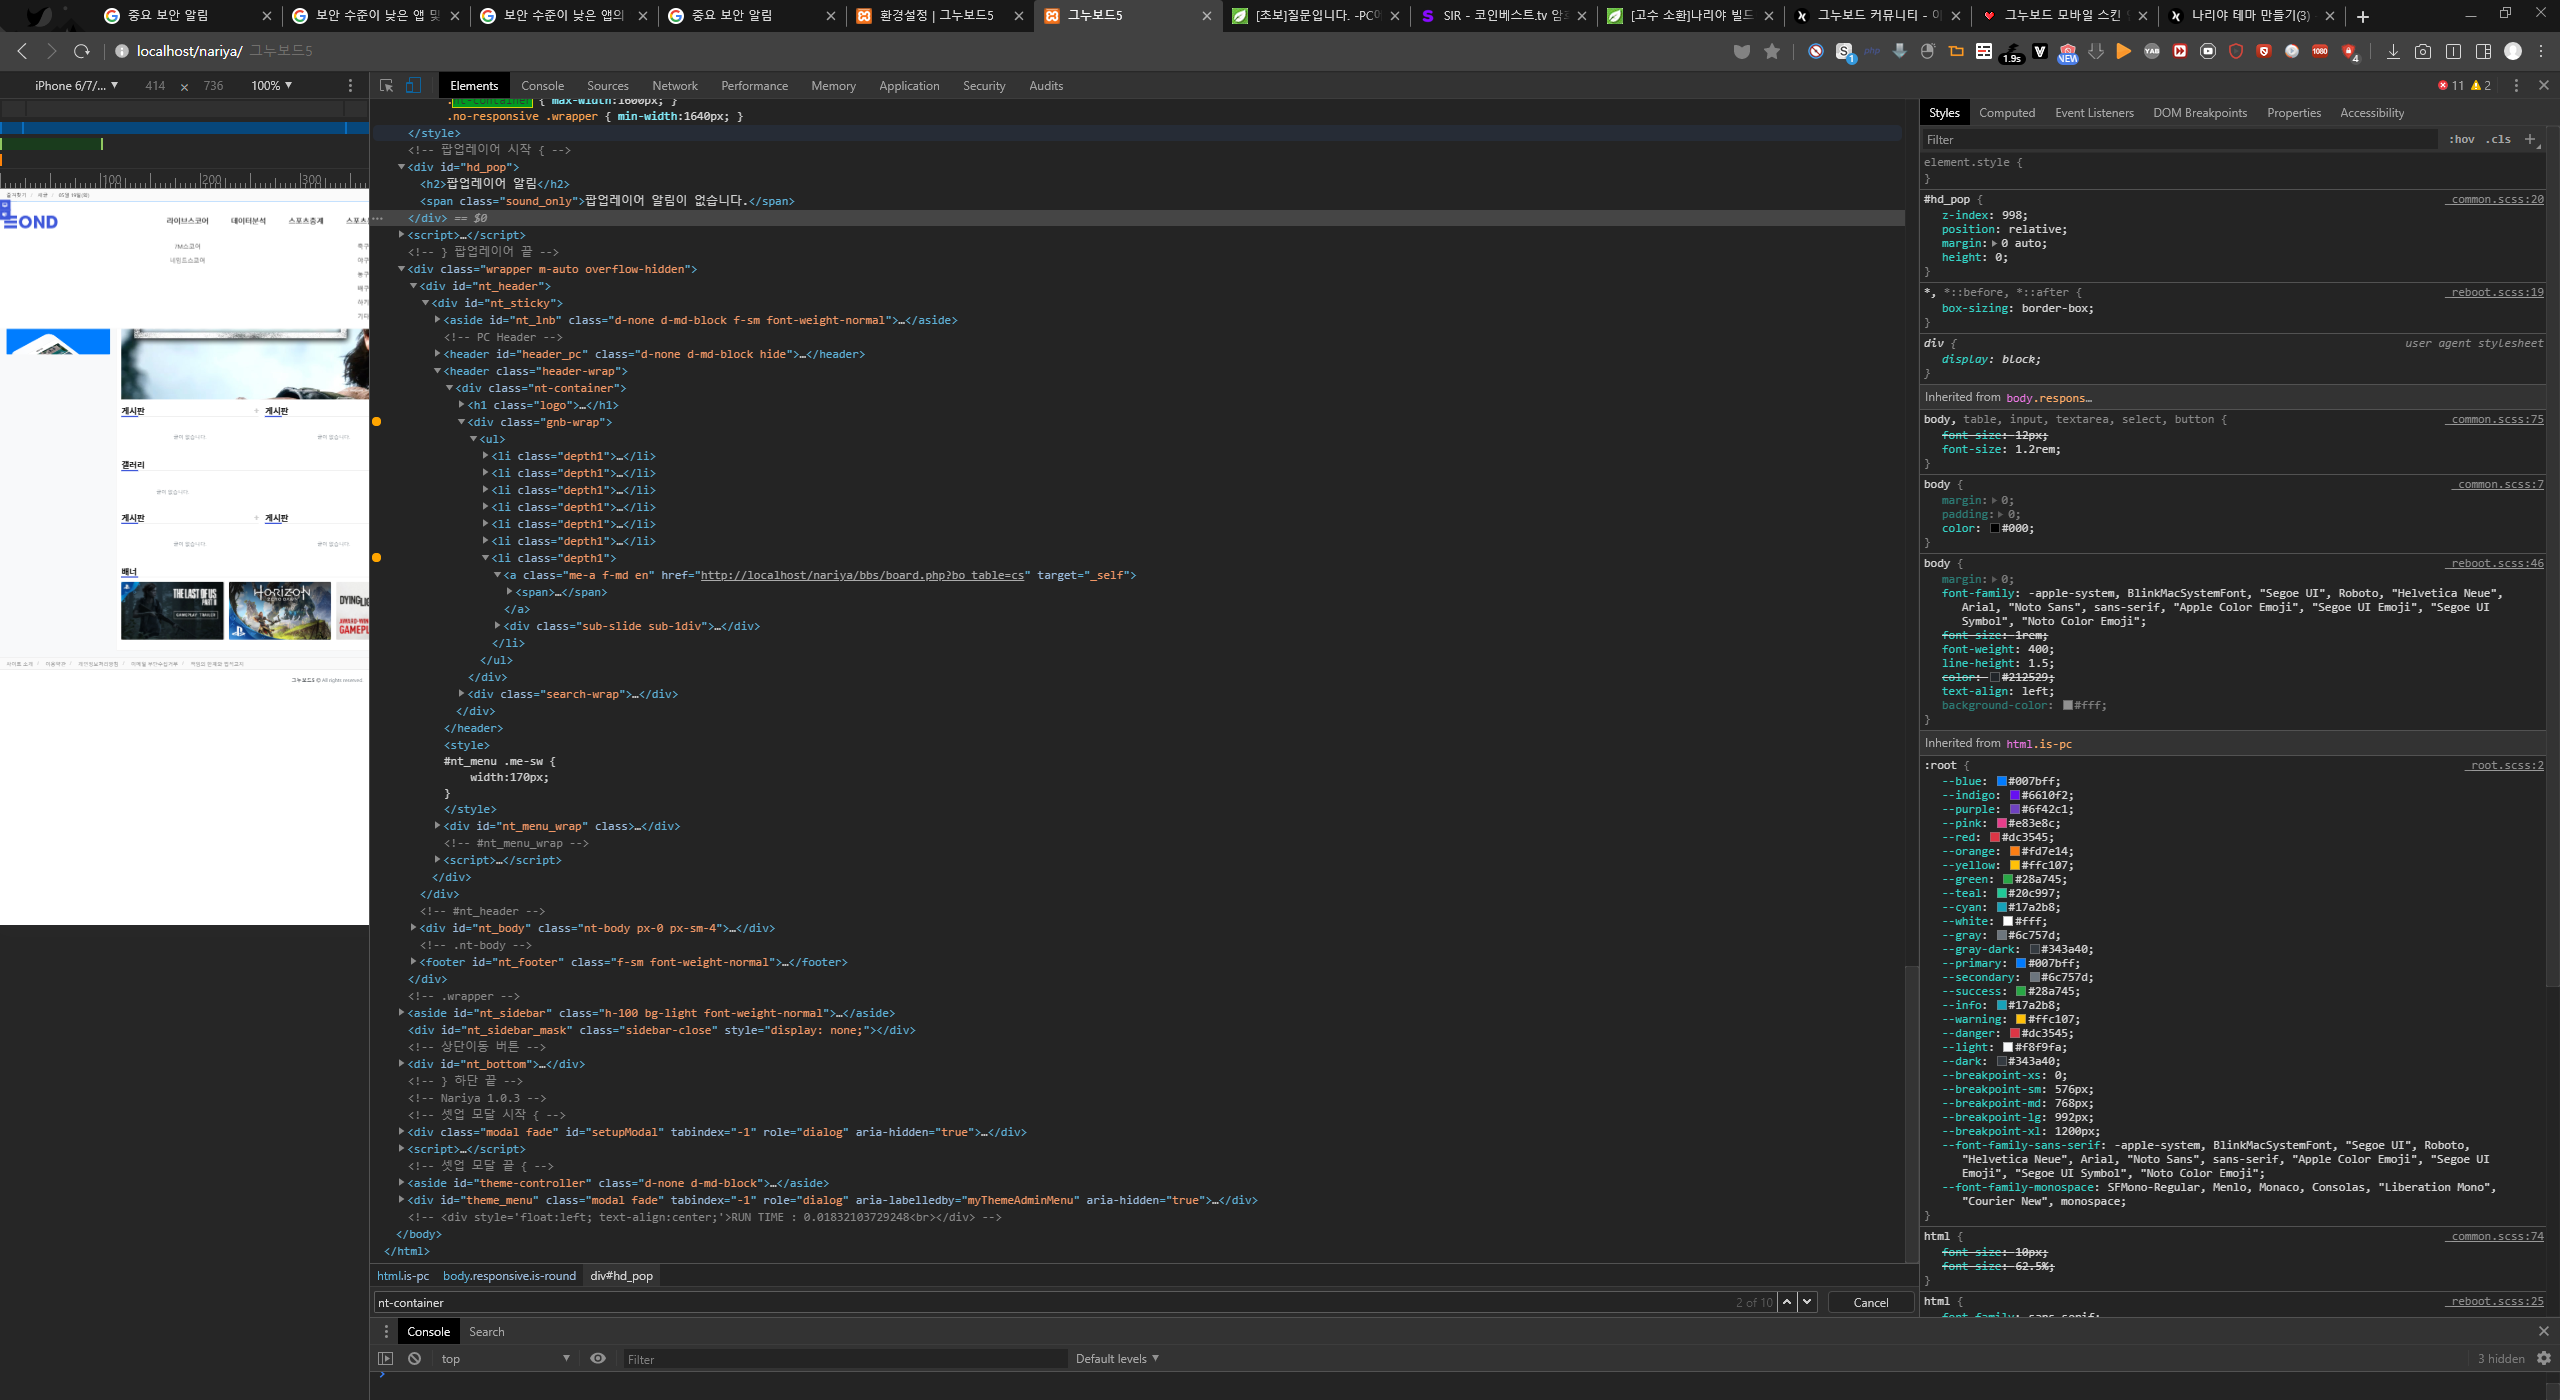Click the clear console icon
Screen dimensions: 2560x1400
point(414,1358)
